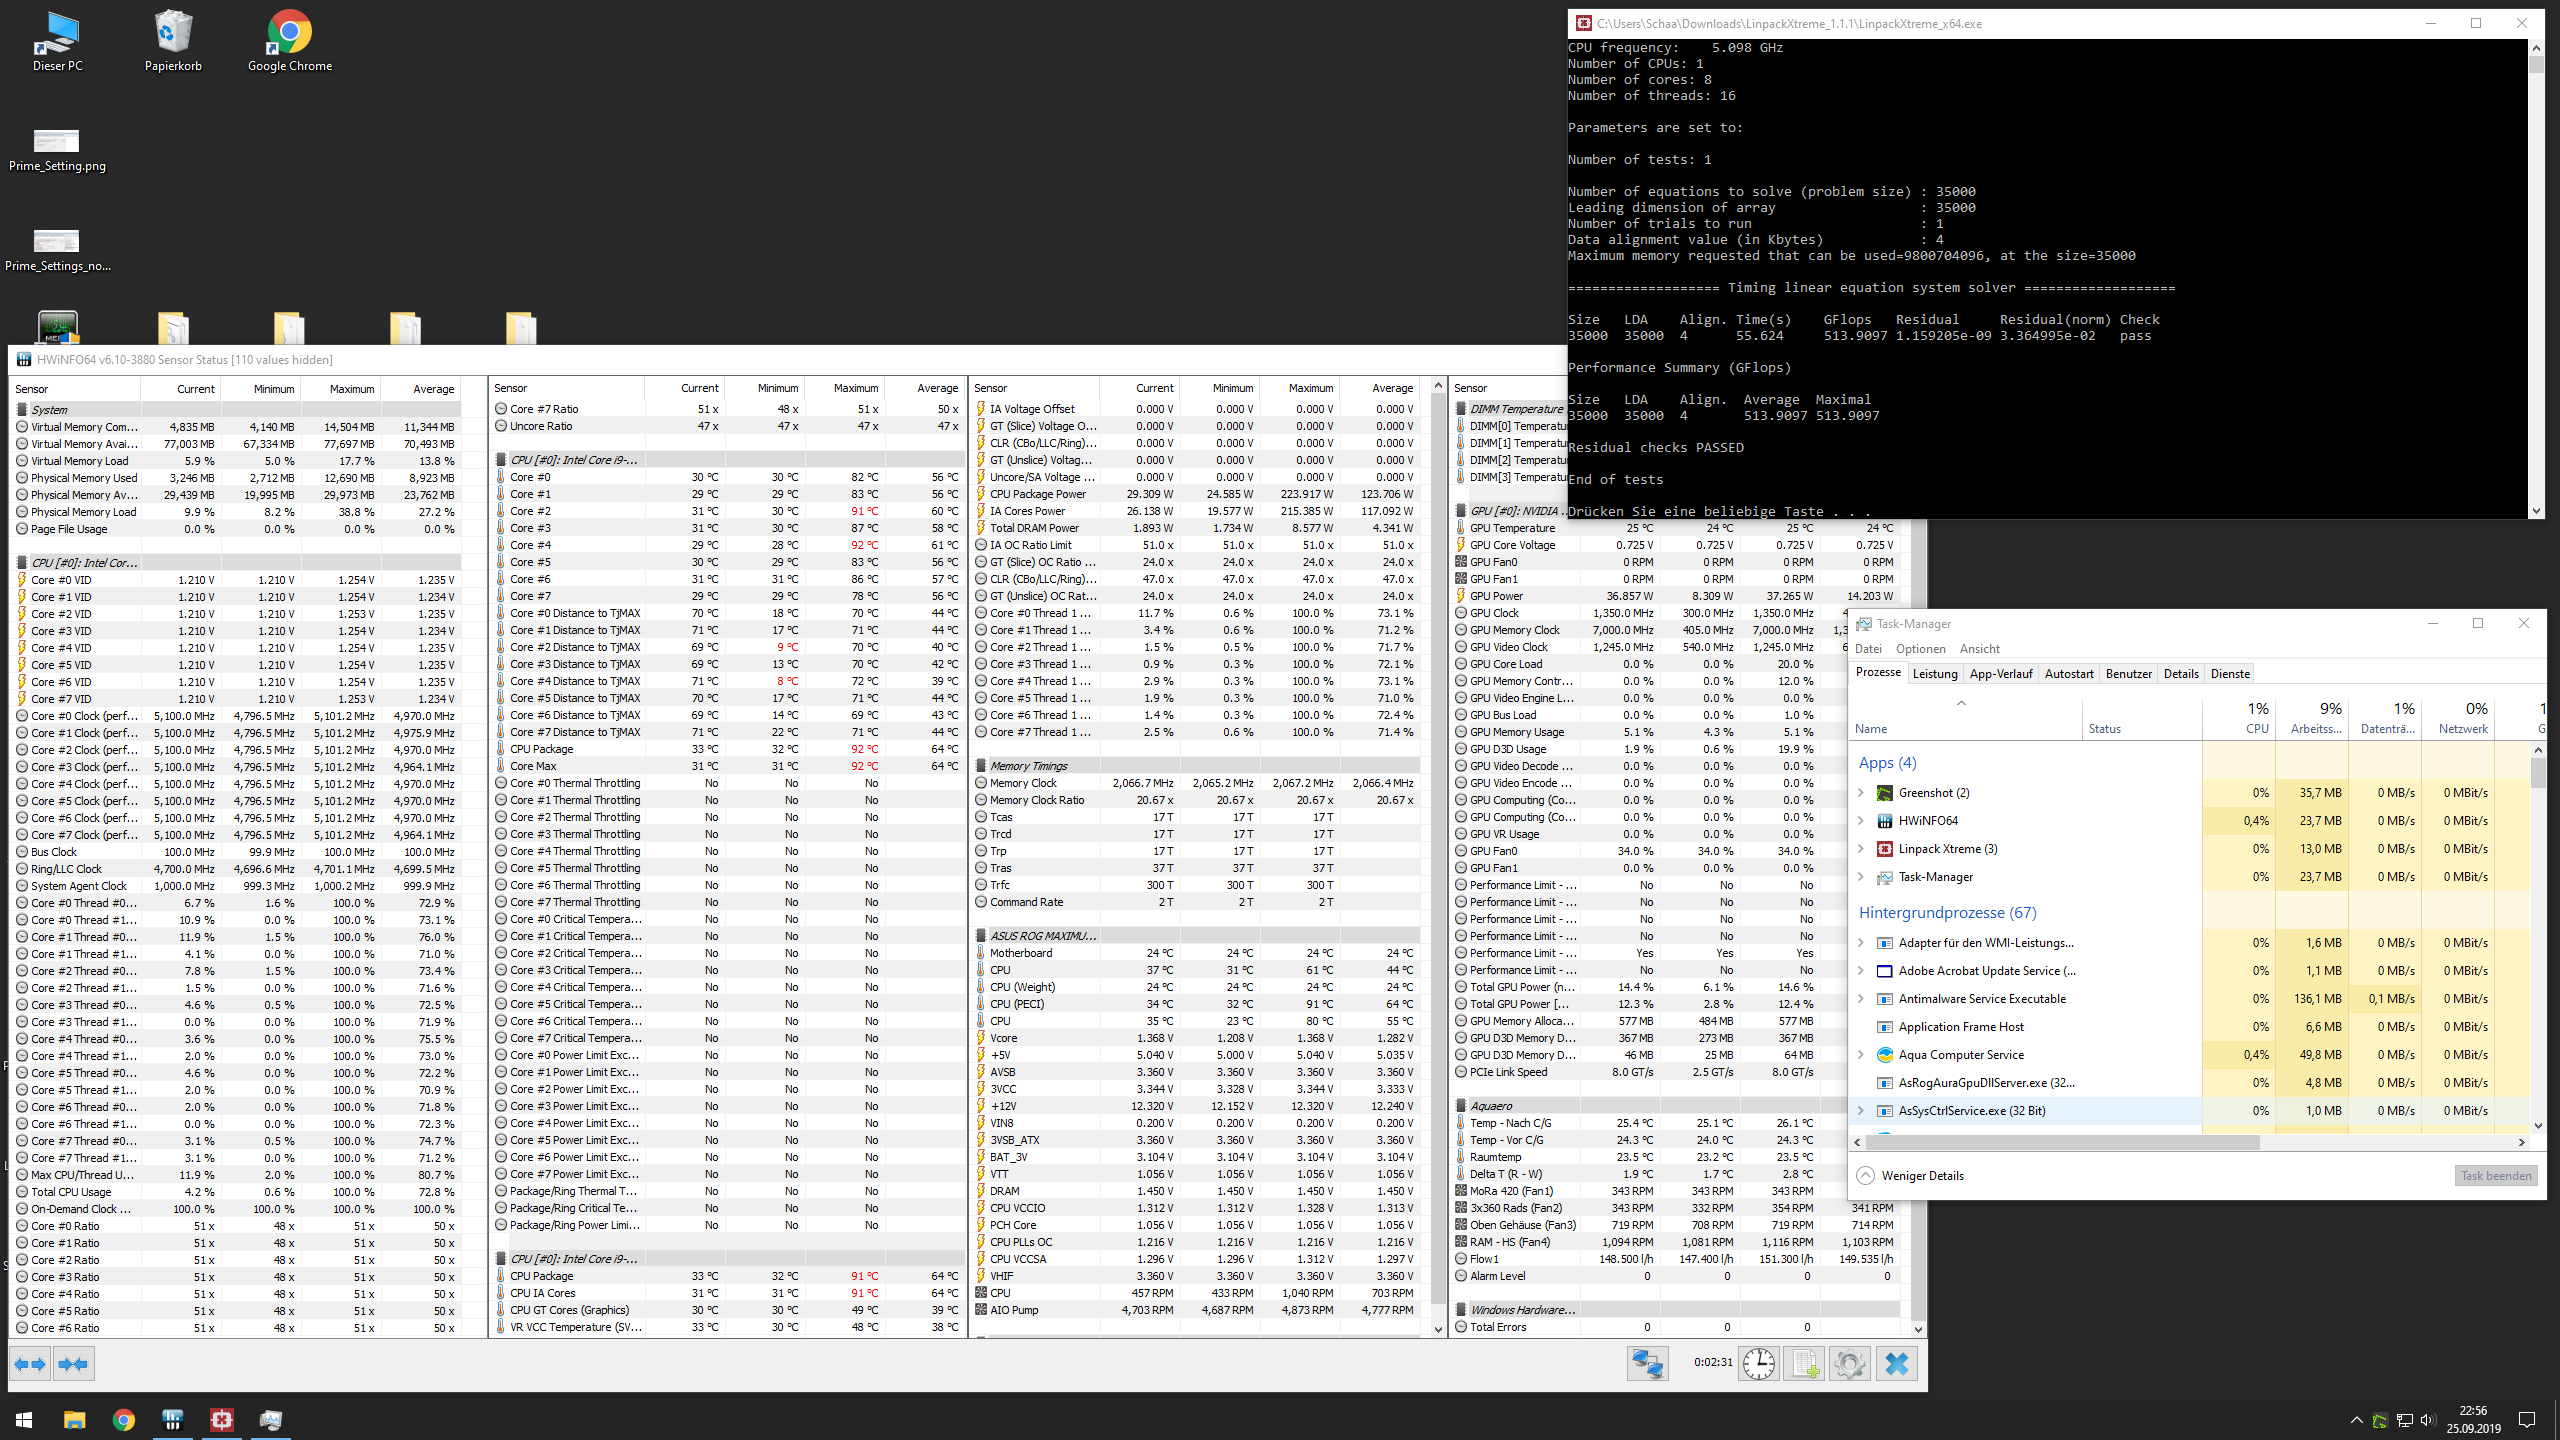Screen dimensions: 2560x1440
Task: Open Chrome from taskbar
Action: tap(124, 1420)
